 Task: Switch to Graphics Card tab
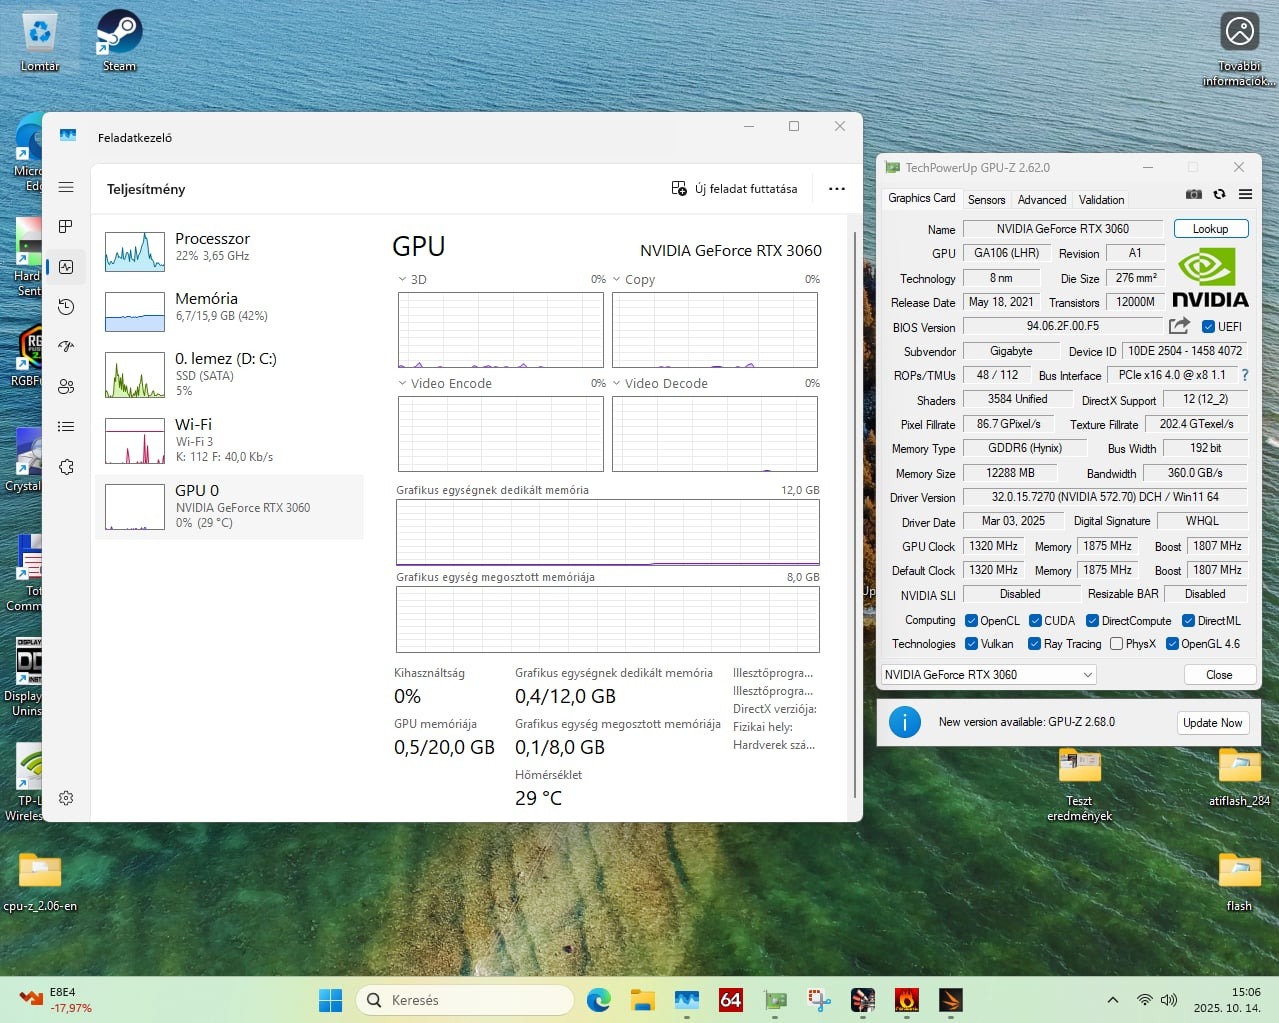pos(922,198)
